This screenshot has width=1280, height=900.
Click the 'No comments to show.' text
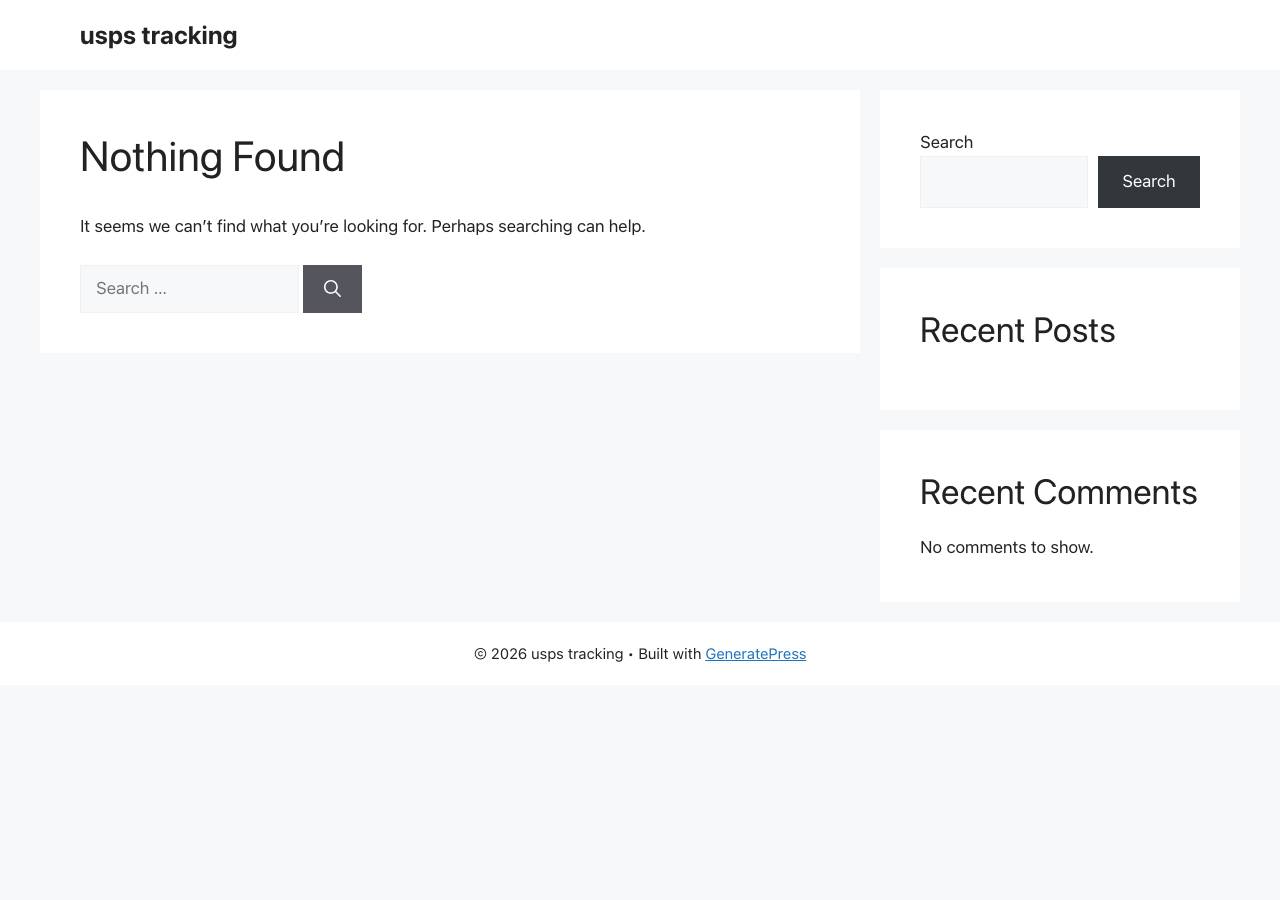[1007, 548]
